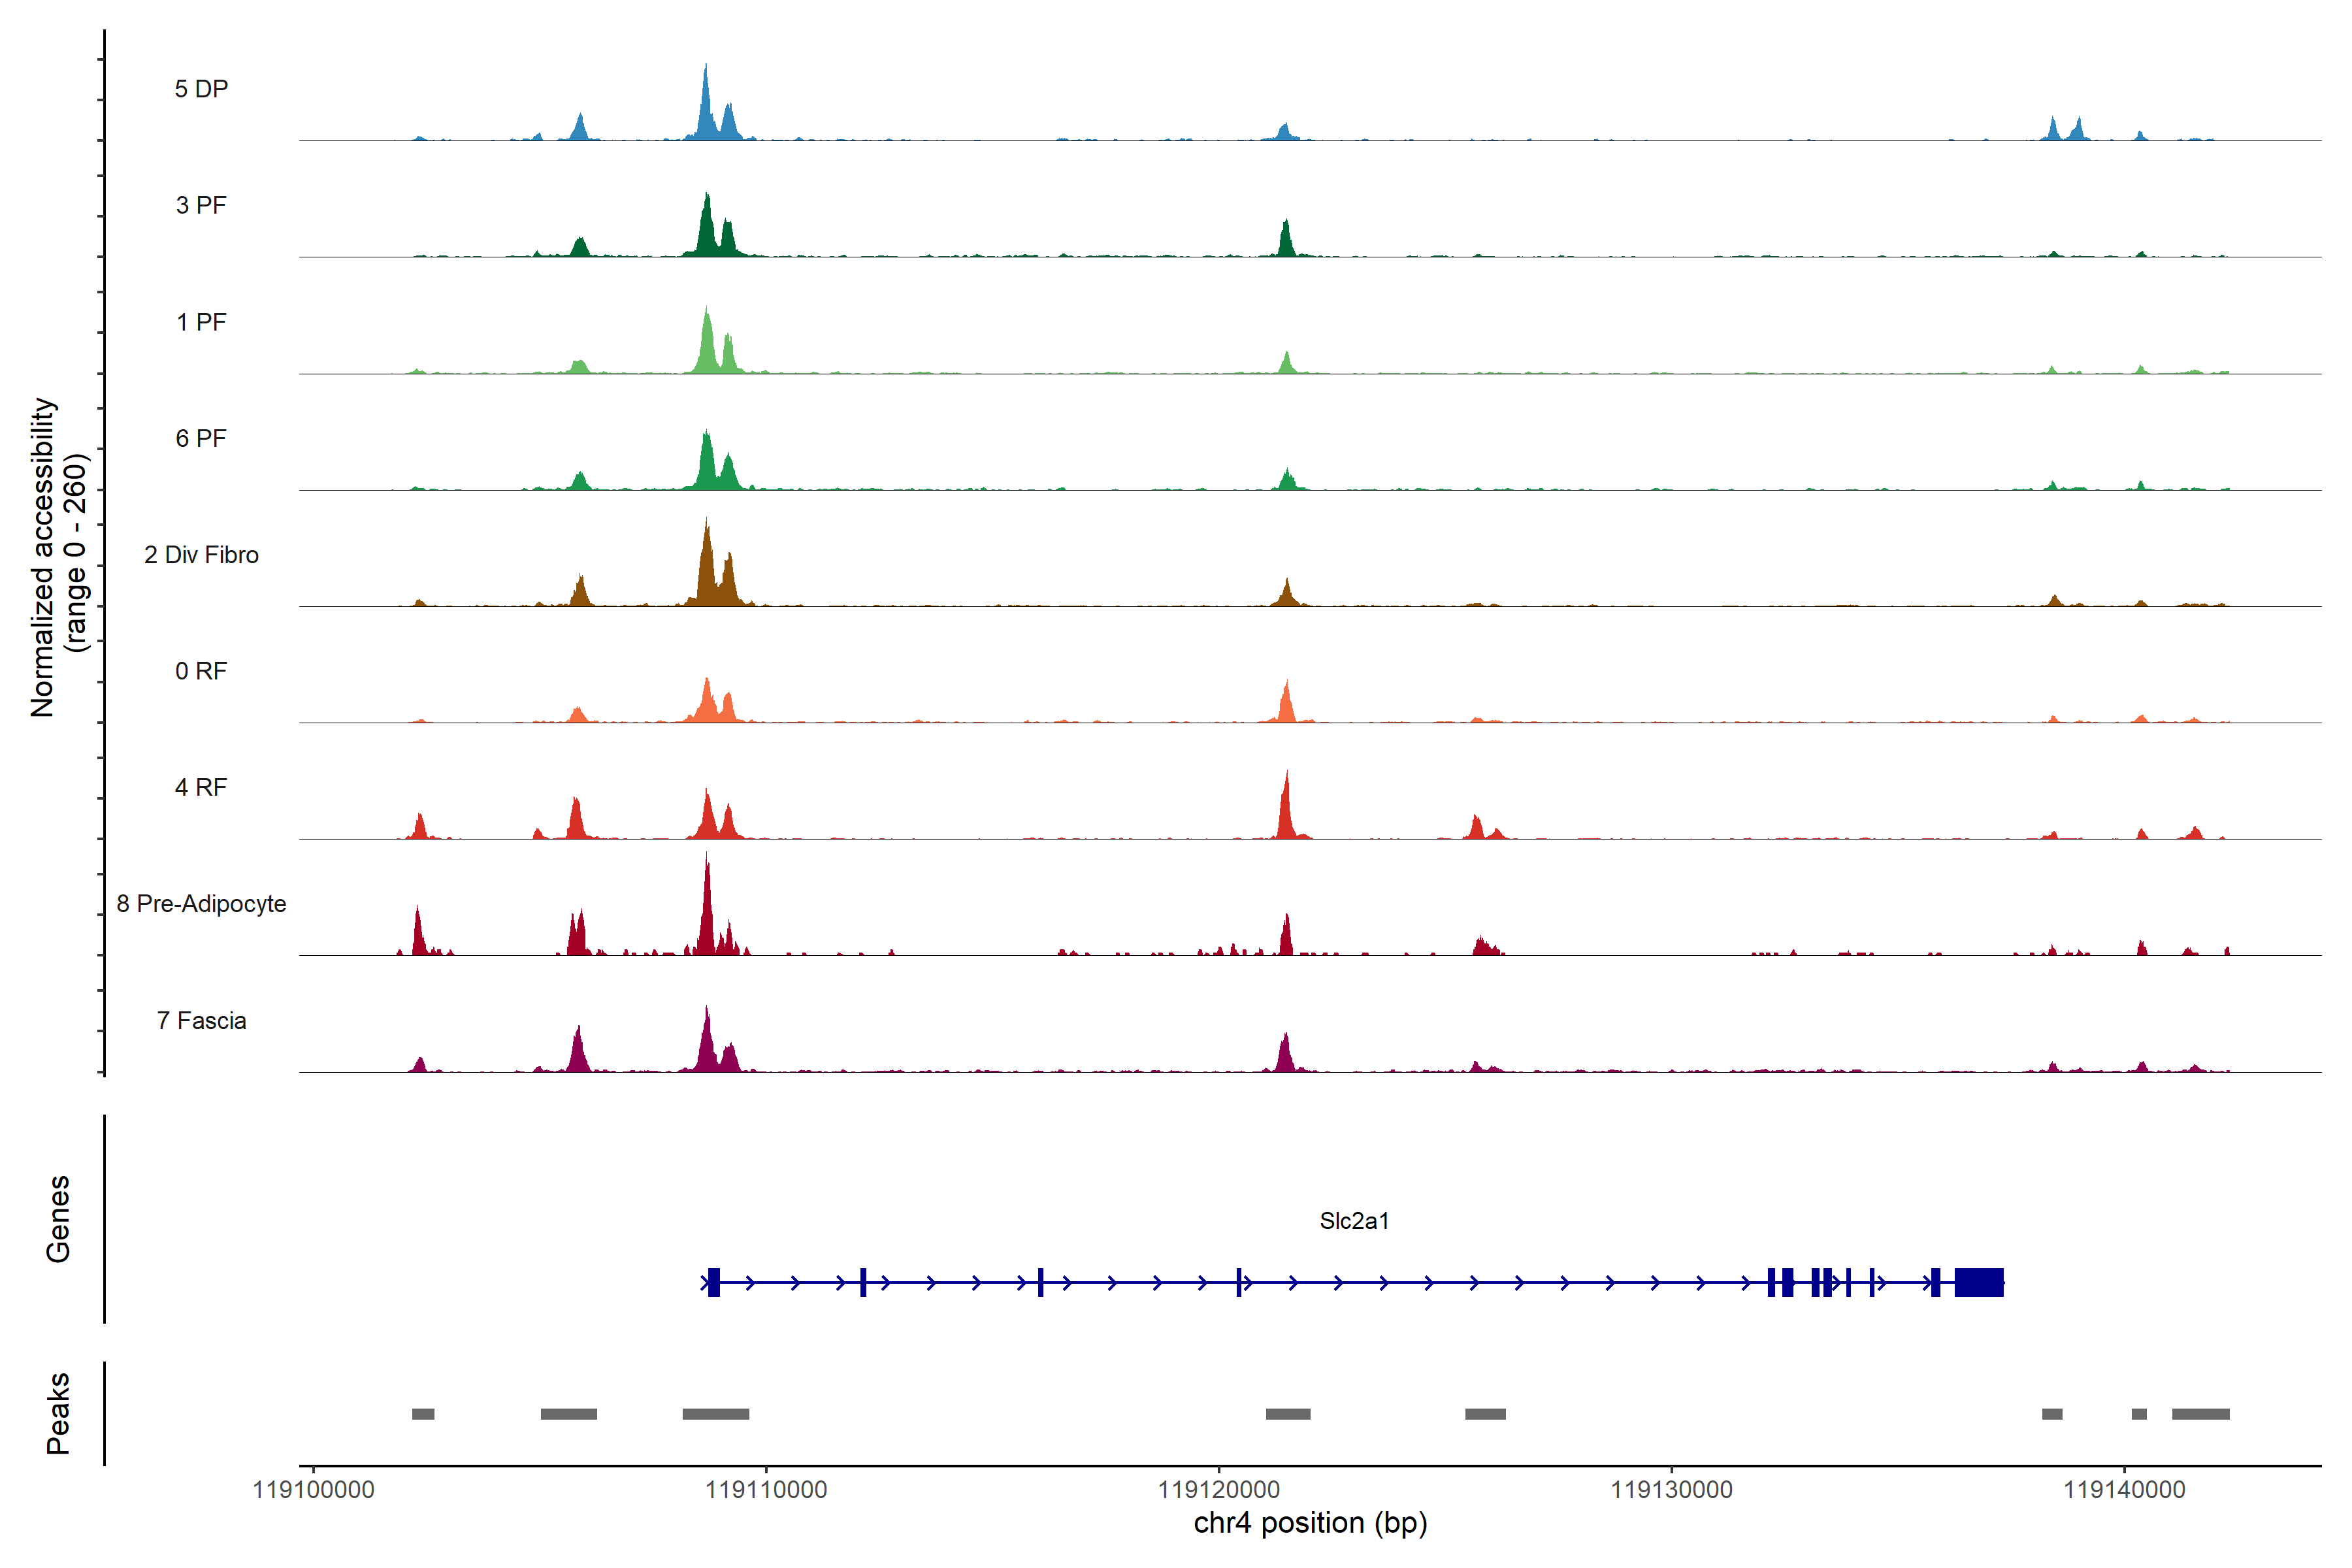The width and height of the screenshot is (2352, 1568).
Task: Click the chr4 position (bp) axis title
Action: point(1310,1523)
